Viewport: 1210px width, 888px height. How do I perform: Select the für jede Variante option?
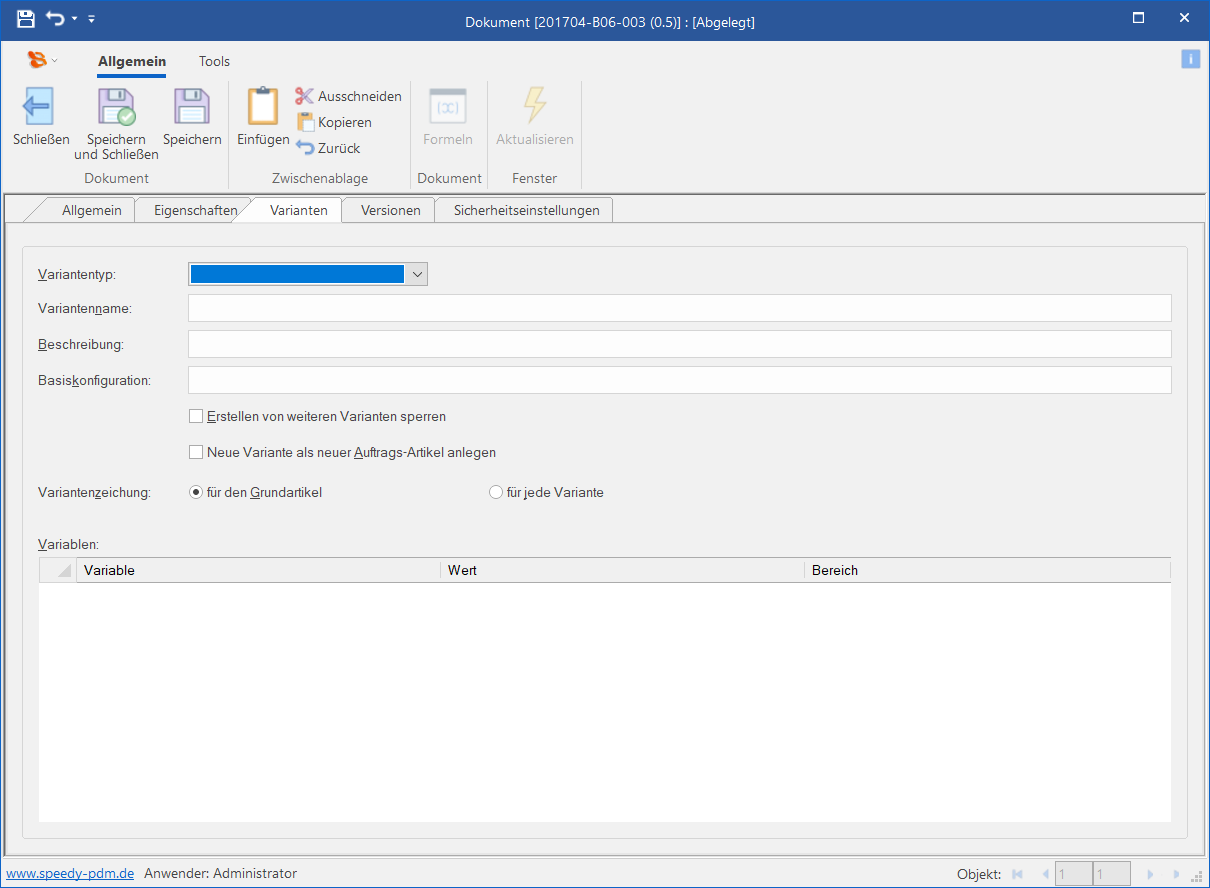496,492
